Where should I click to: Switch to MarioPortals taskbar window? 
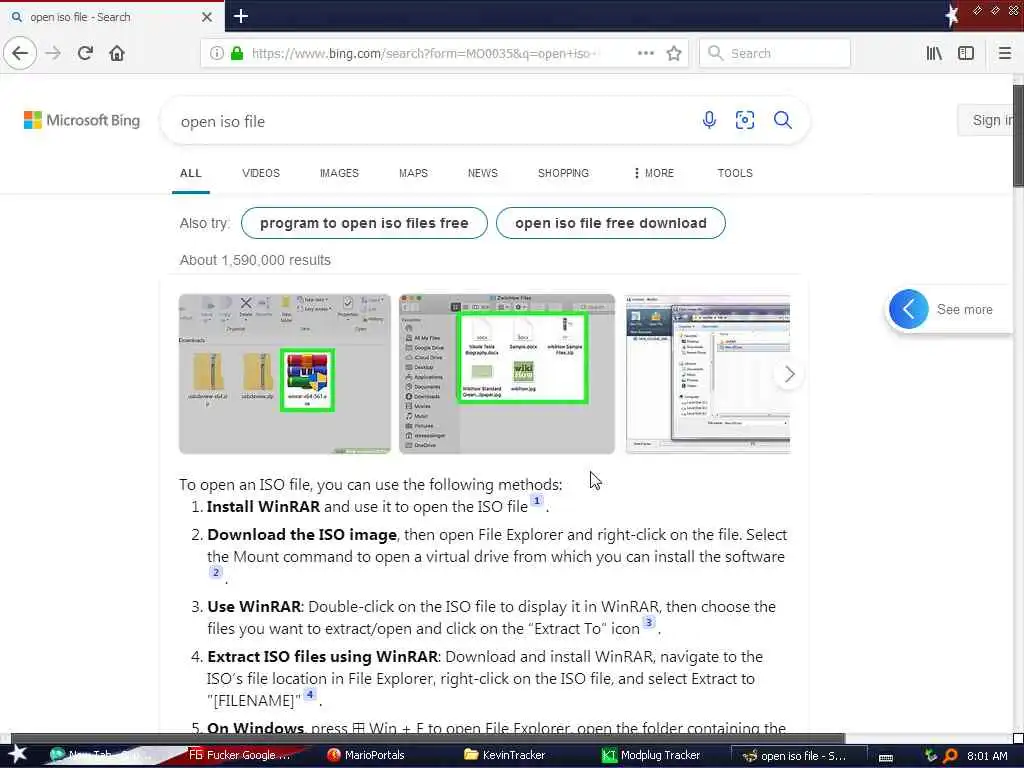click(x=366, y=755)
